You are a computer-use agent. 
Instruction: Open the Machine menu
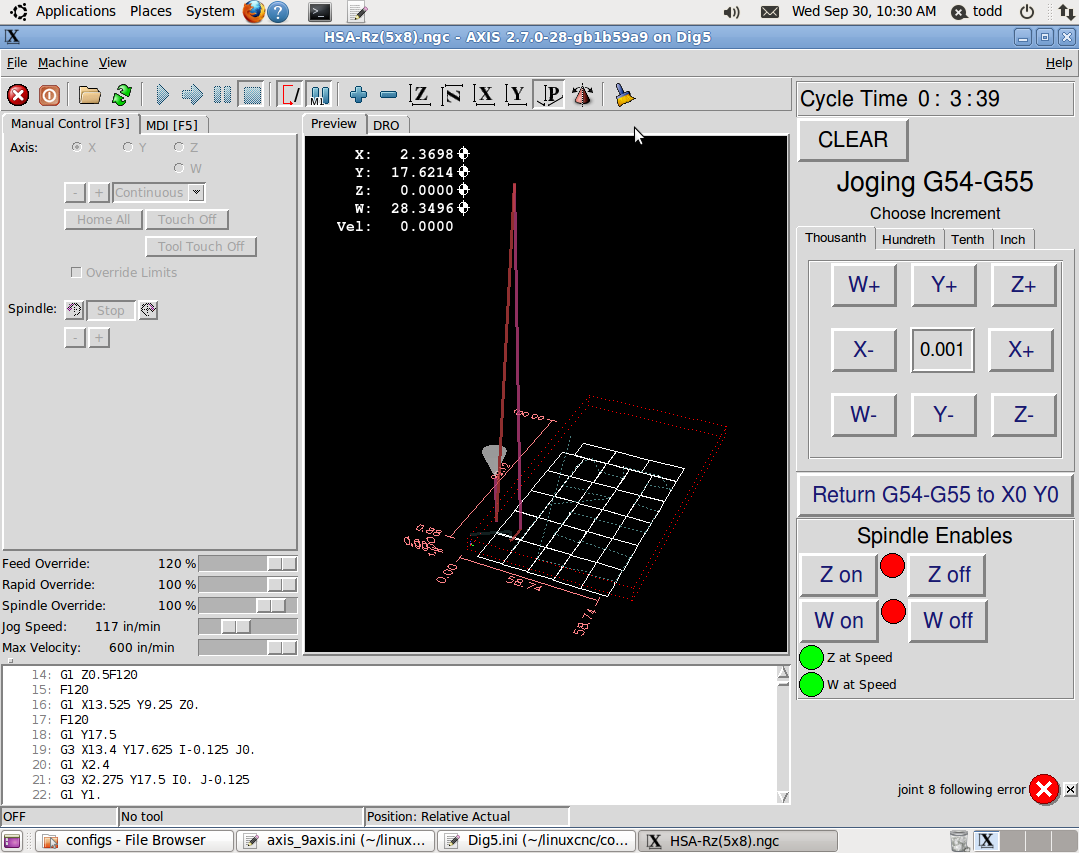[x=63, y=62]
